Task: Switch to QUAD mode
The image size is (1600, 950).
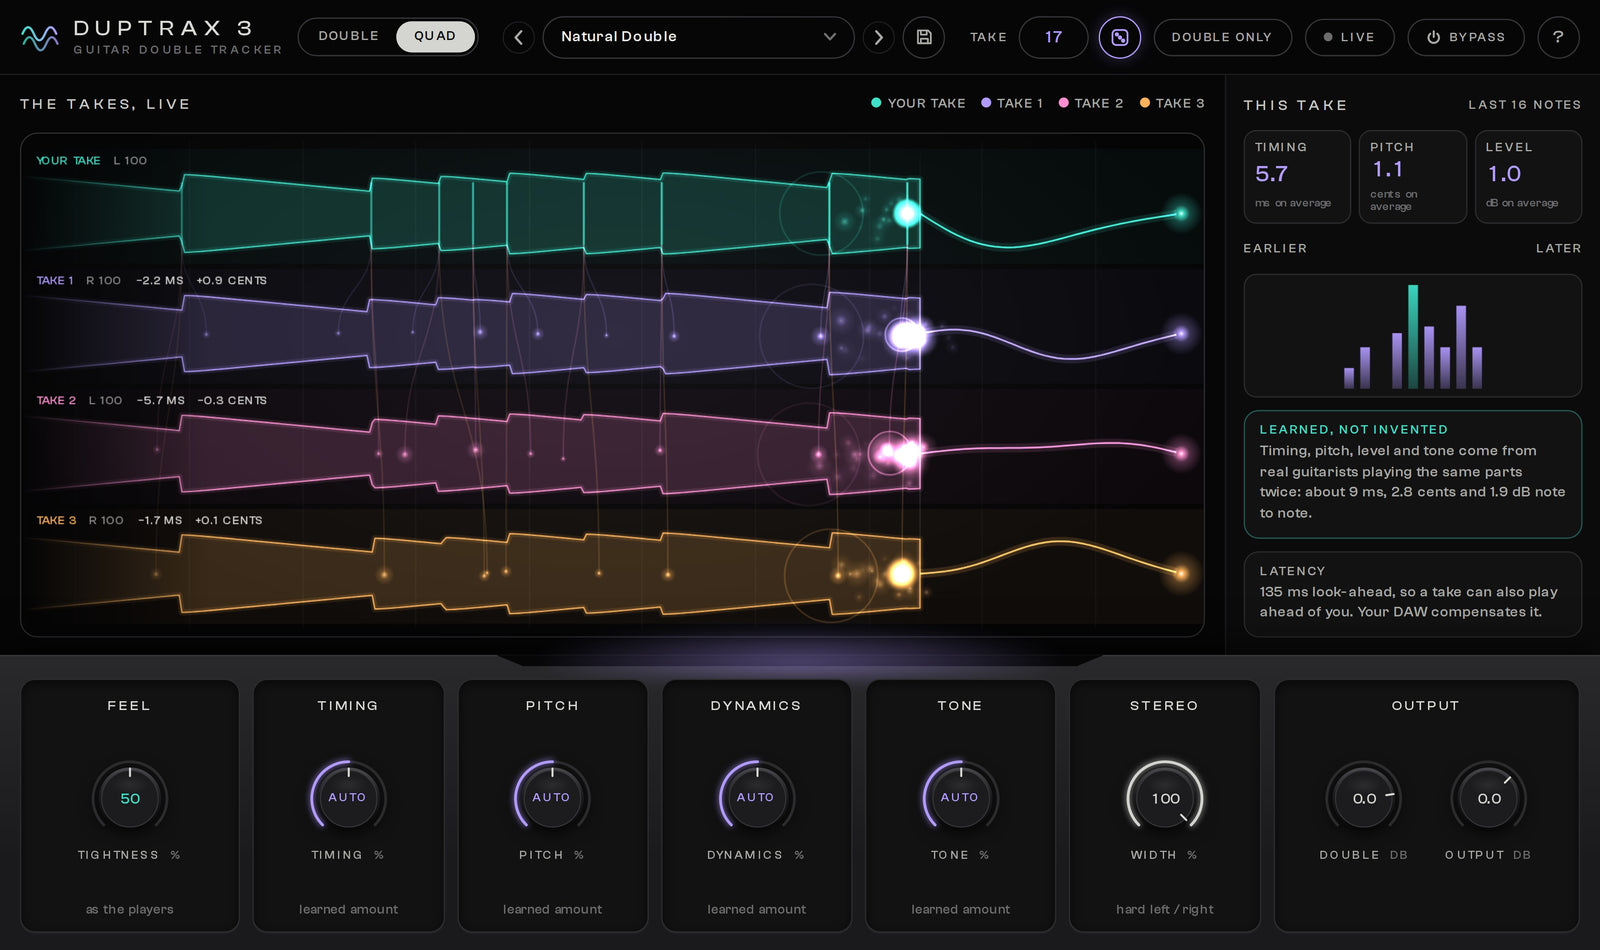Action: [435, 36]
